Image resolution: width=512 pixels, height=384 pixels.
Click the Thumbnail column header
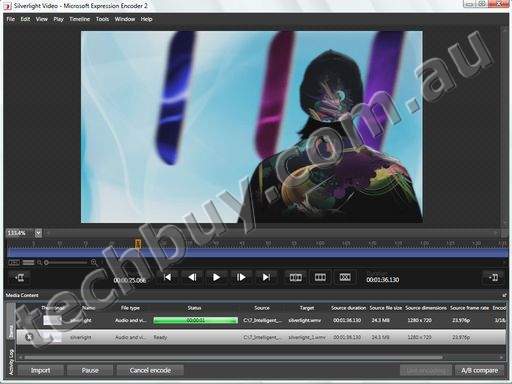tap(52, 308)
